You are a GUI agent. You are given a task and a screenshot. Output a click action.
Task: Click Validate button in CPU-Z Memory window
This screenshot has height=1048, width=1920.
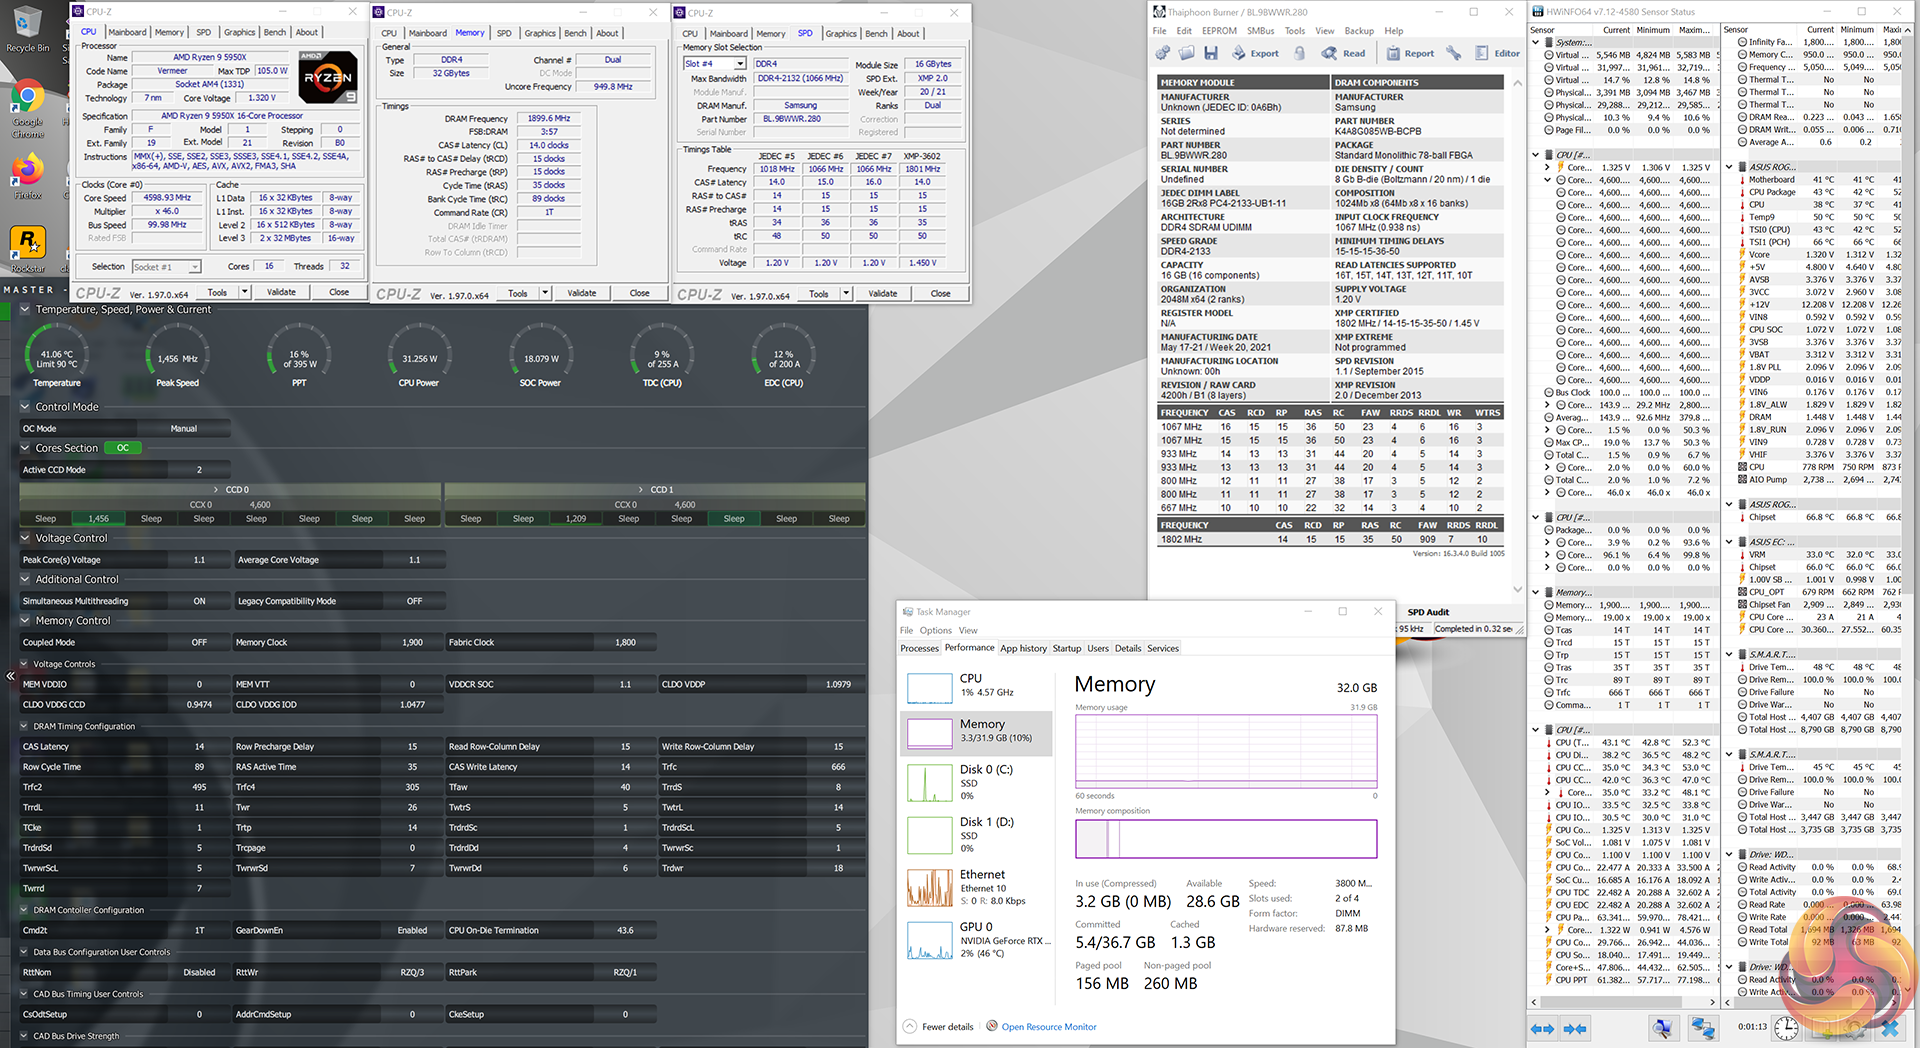(581, 293)
